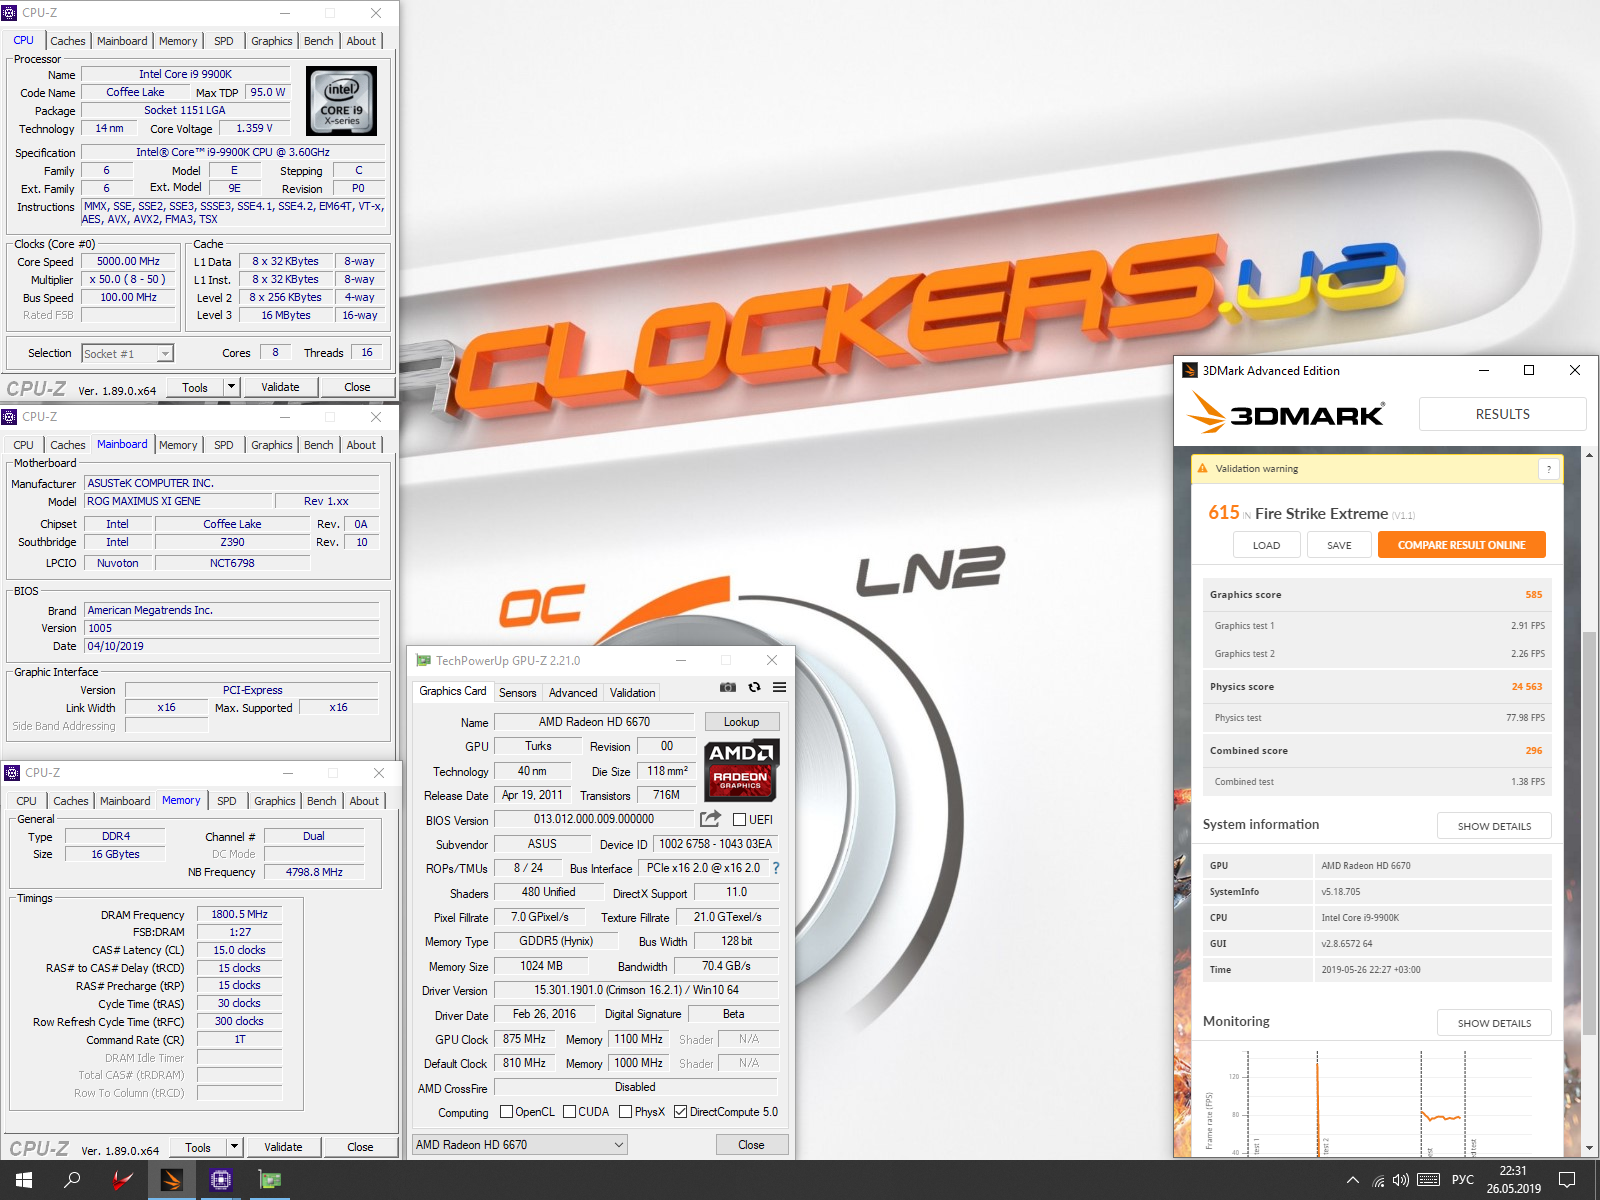Click SAVE button in 3DMark
The image size is (1600, 1200).
[1339, 545]
